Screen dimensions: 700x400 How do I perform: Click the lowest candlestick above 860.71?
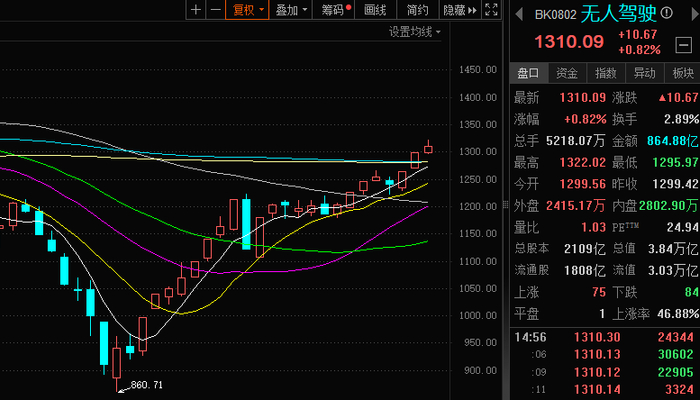117,364
